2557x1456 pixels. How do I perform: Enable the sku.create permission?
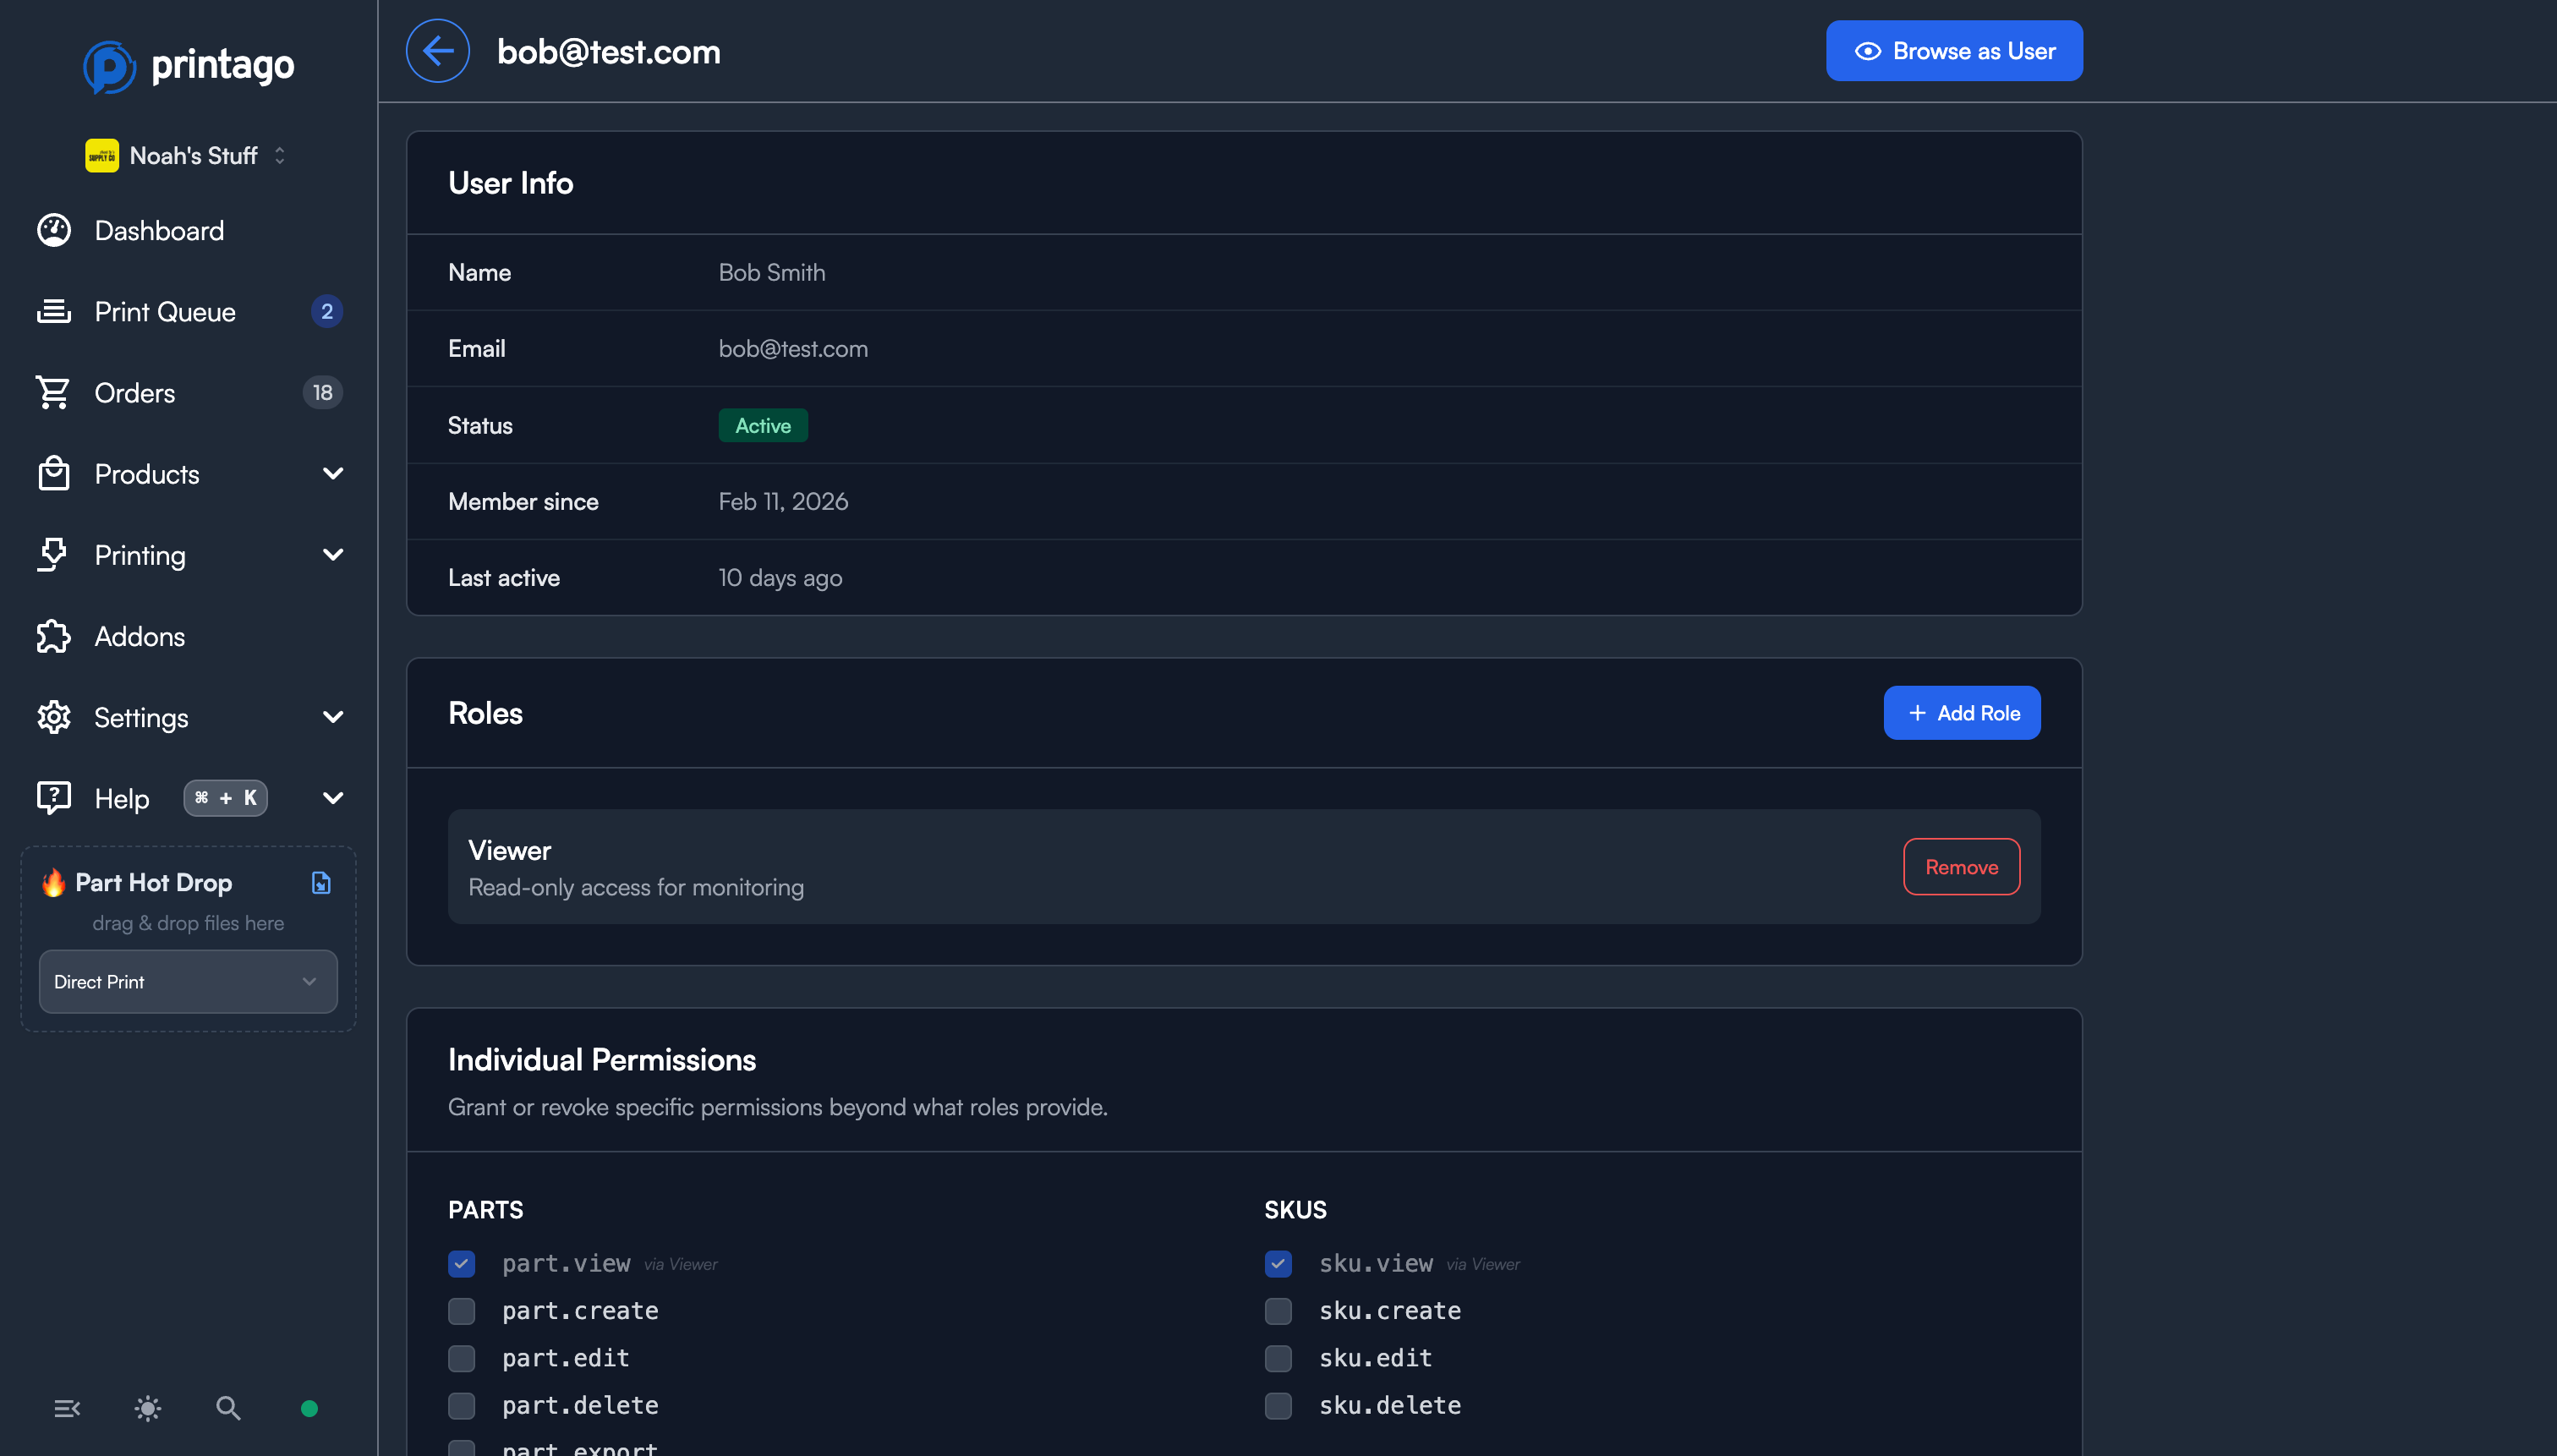(x=1277, y=1311)
